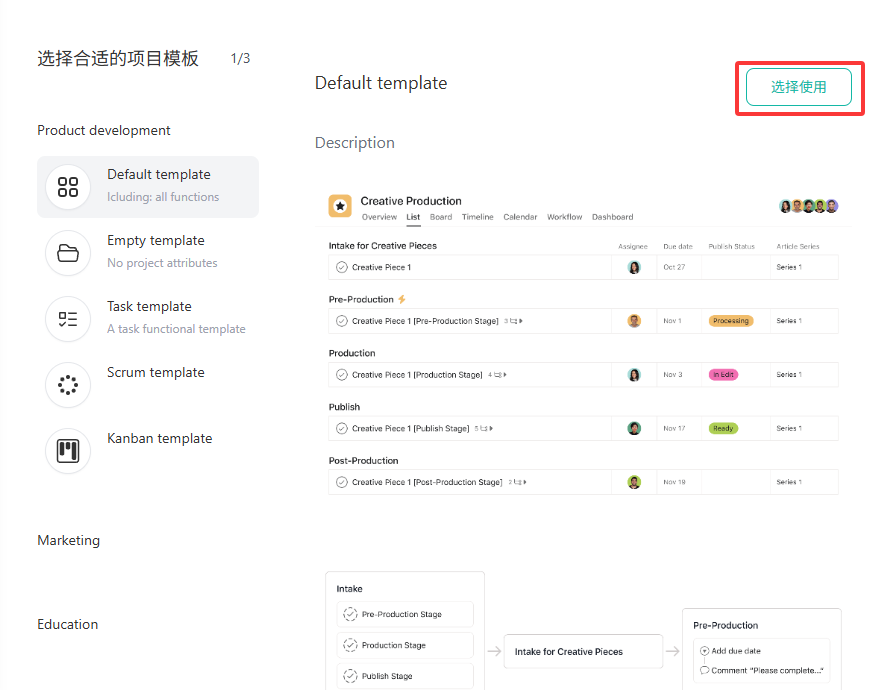Select the Empty template folder icon
The width and height of the screenshot is (875, 690).
(68, 253)
